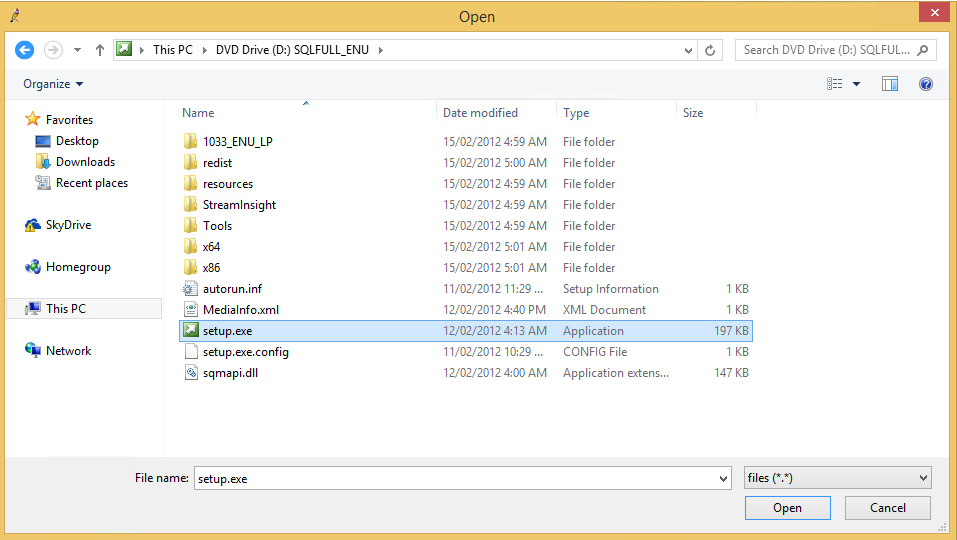Click the title bar application icon

[x=15, y=16]
